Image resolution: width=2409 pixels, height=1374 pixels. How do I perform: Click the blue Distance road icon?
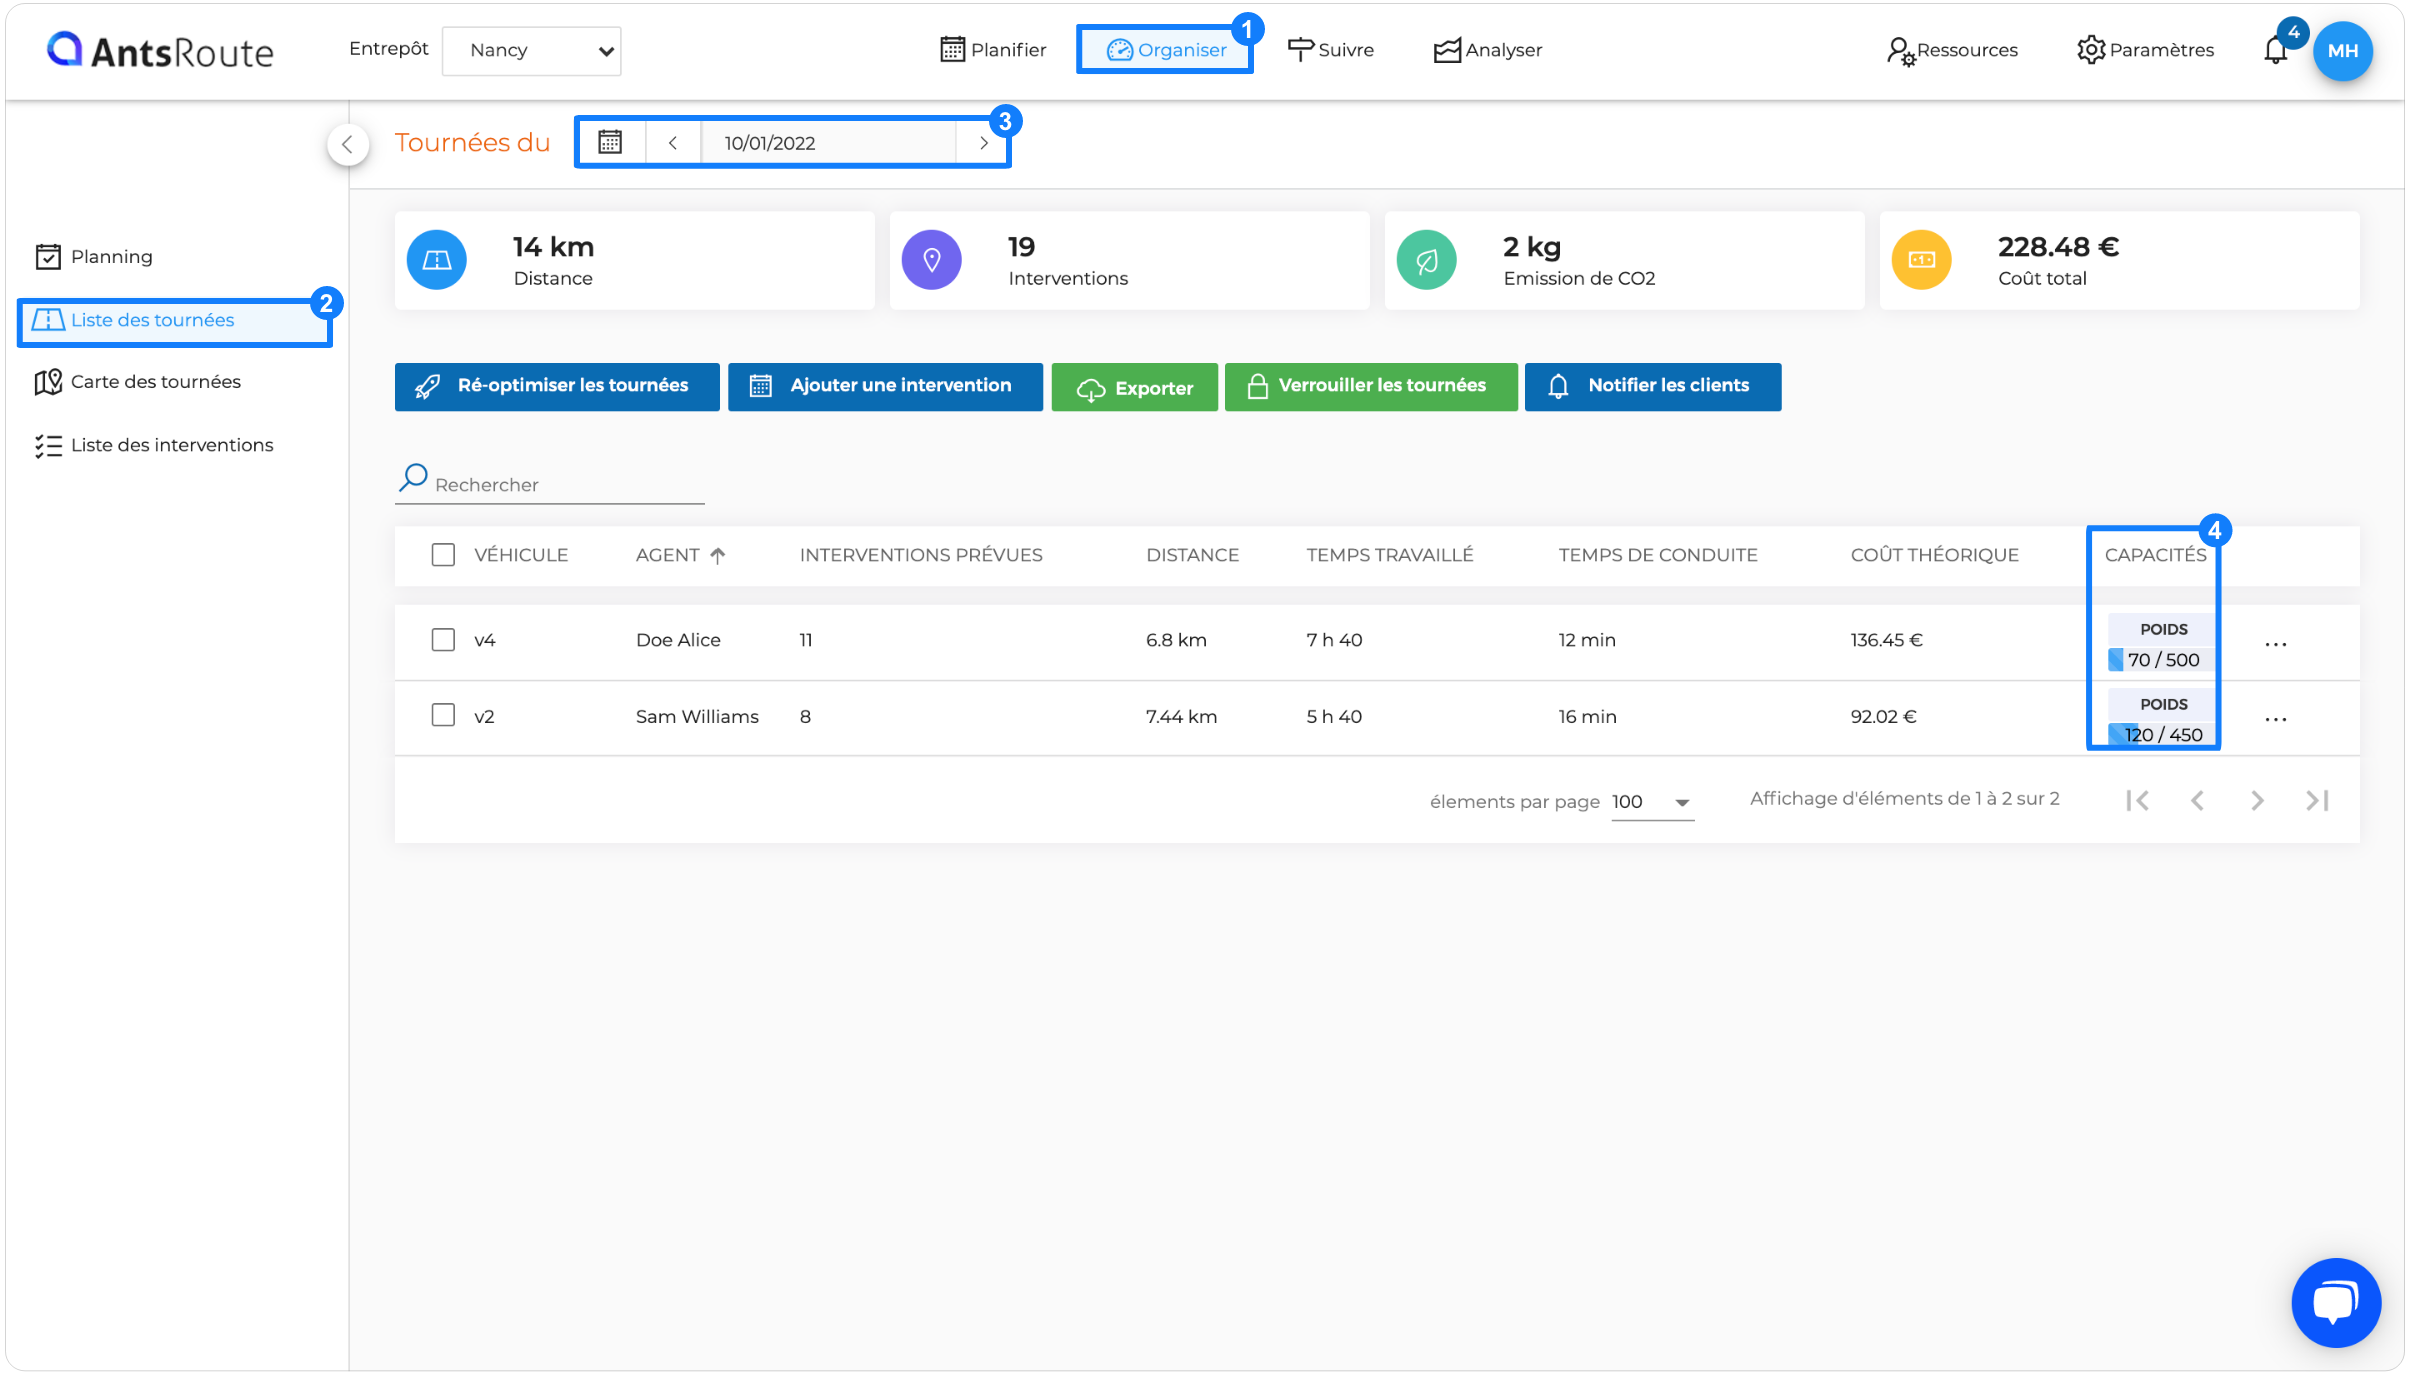click(x=437, y=260)
